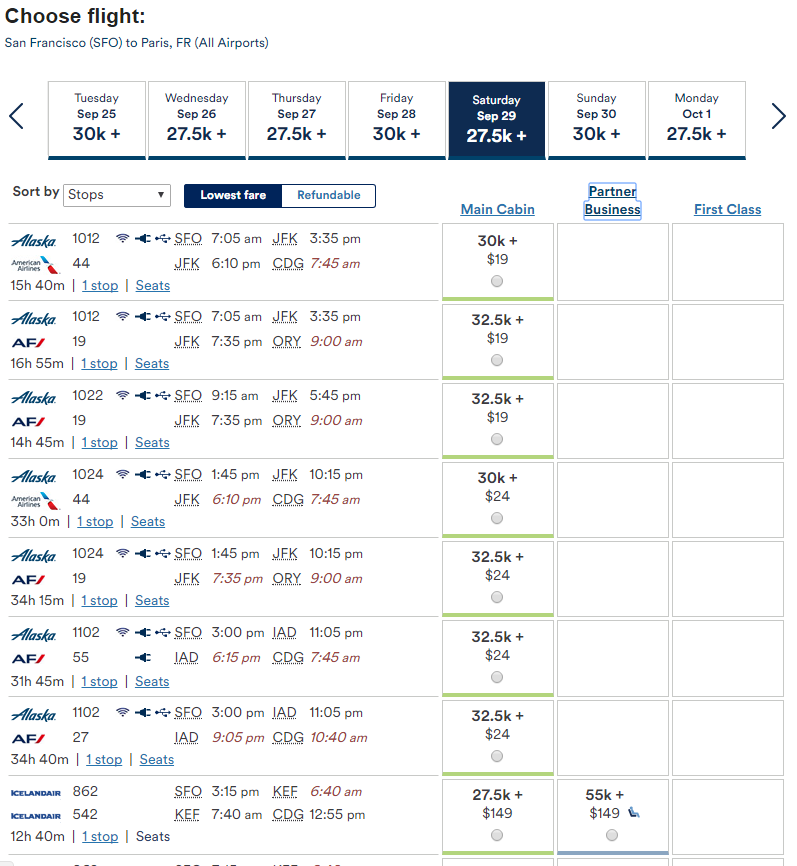Select 30k + $19 Main Cabin fare radio
This screenshot has height=866, width=797.
pos(497,281)
